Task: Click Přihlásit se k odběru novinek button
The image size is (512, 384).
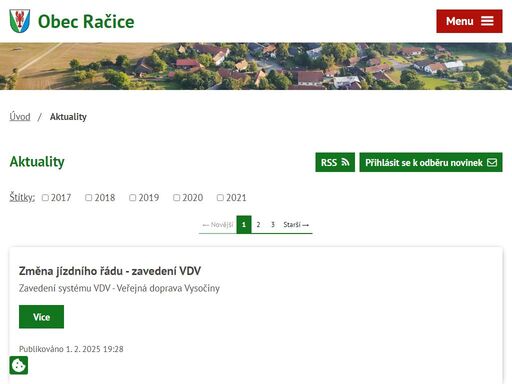Action: (x=431, y=162)
